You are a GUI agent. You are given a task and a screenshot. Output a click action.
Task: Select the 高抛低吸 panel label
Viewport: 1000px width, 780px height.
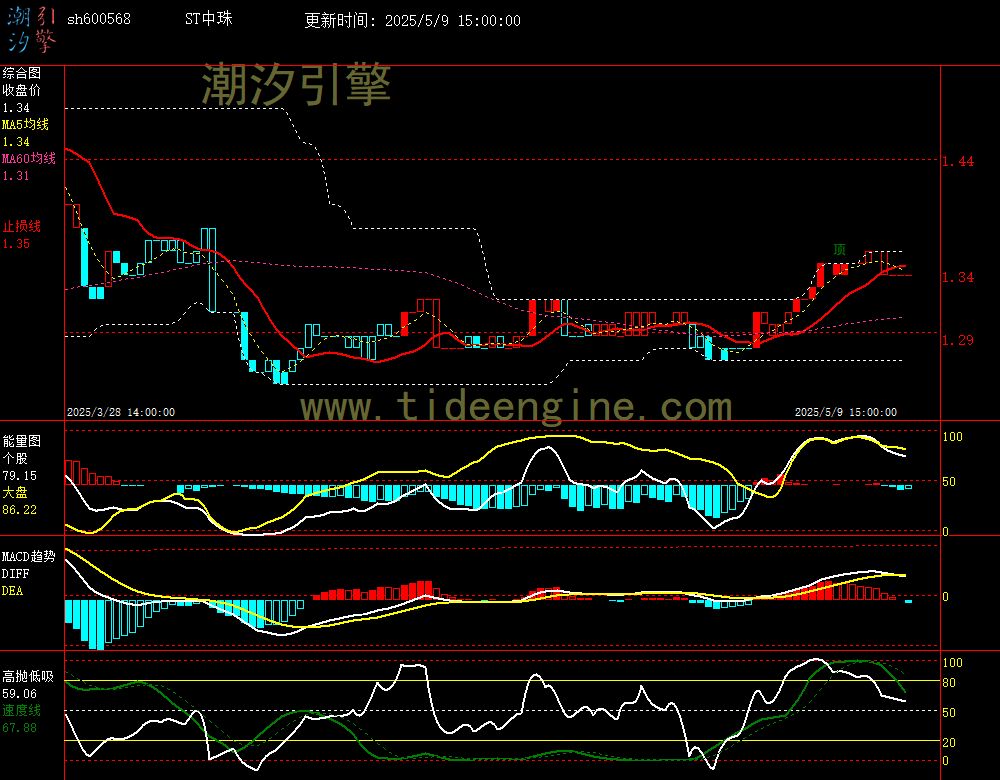pos(28,676)
